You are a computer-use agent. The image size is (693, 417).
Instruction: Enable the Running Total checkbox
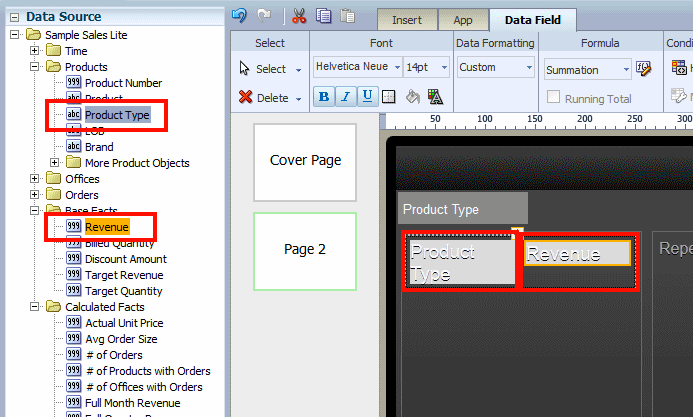(553, 97)
